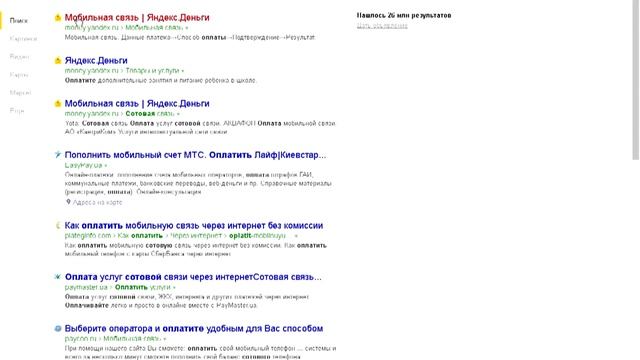The image size is (640, 360).
Task: Click the Дать объявление link under the result count
Action: (x=382, y=26)
